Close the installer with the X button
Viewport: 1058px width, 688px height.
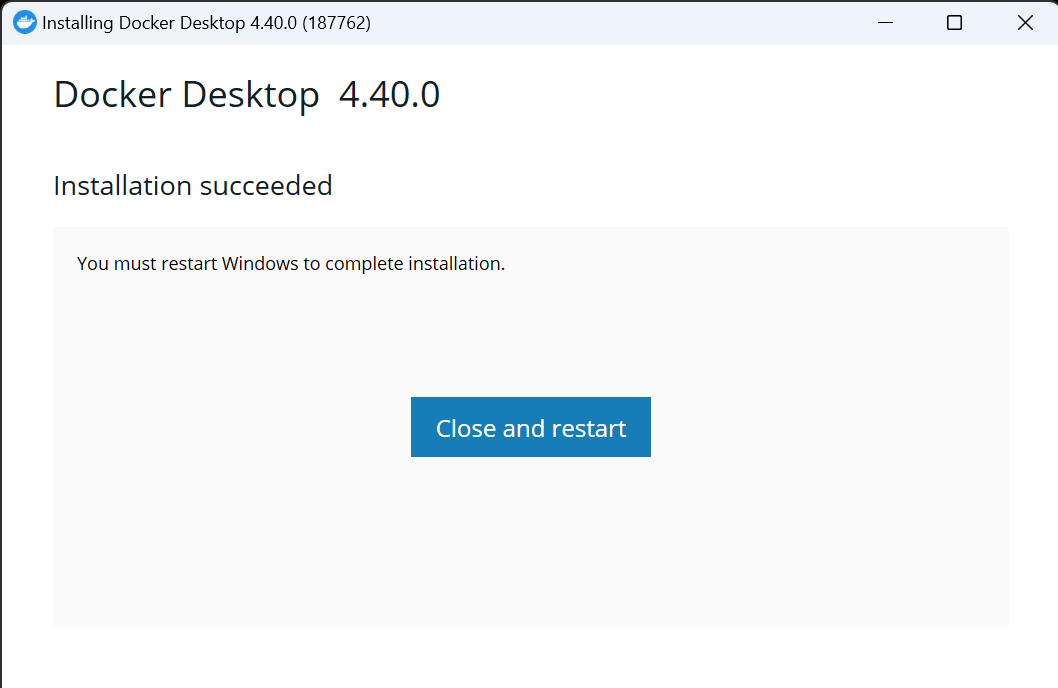click(1025, 23)
